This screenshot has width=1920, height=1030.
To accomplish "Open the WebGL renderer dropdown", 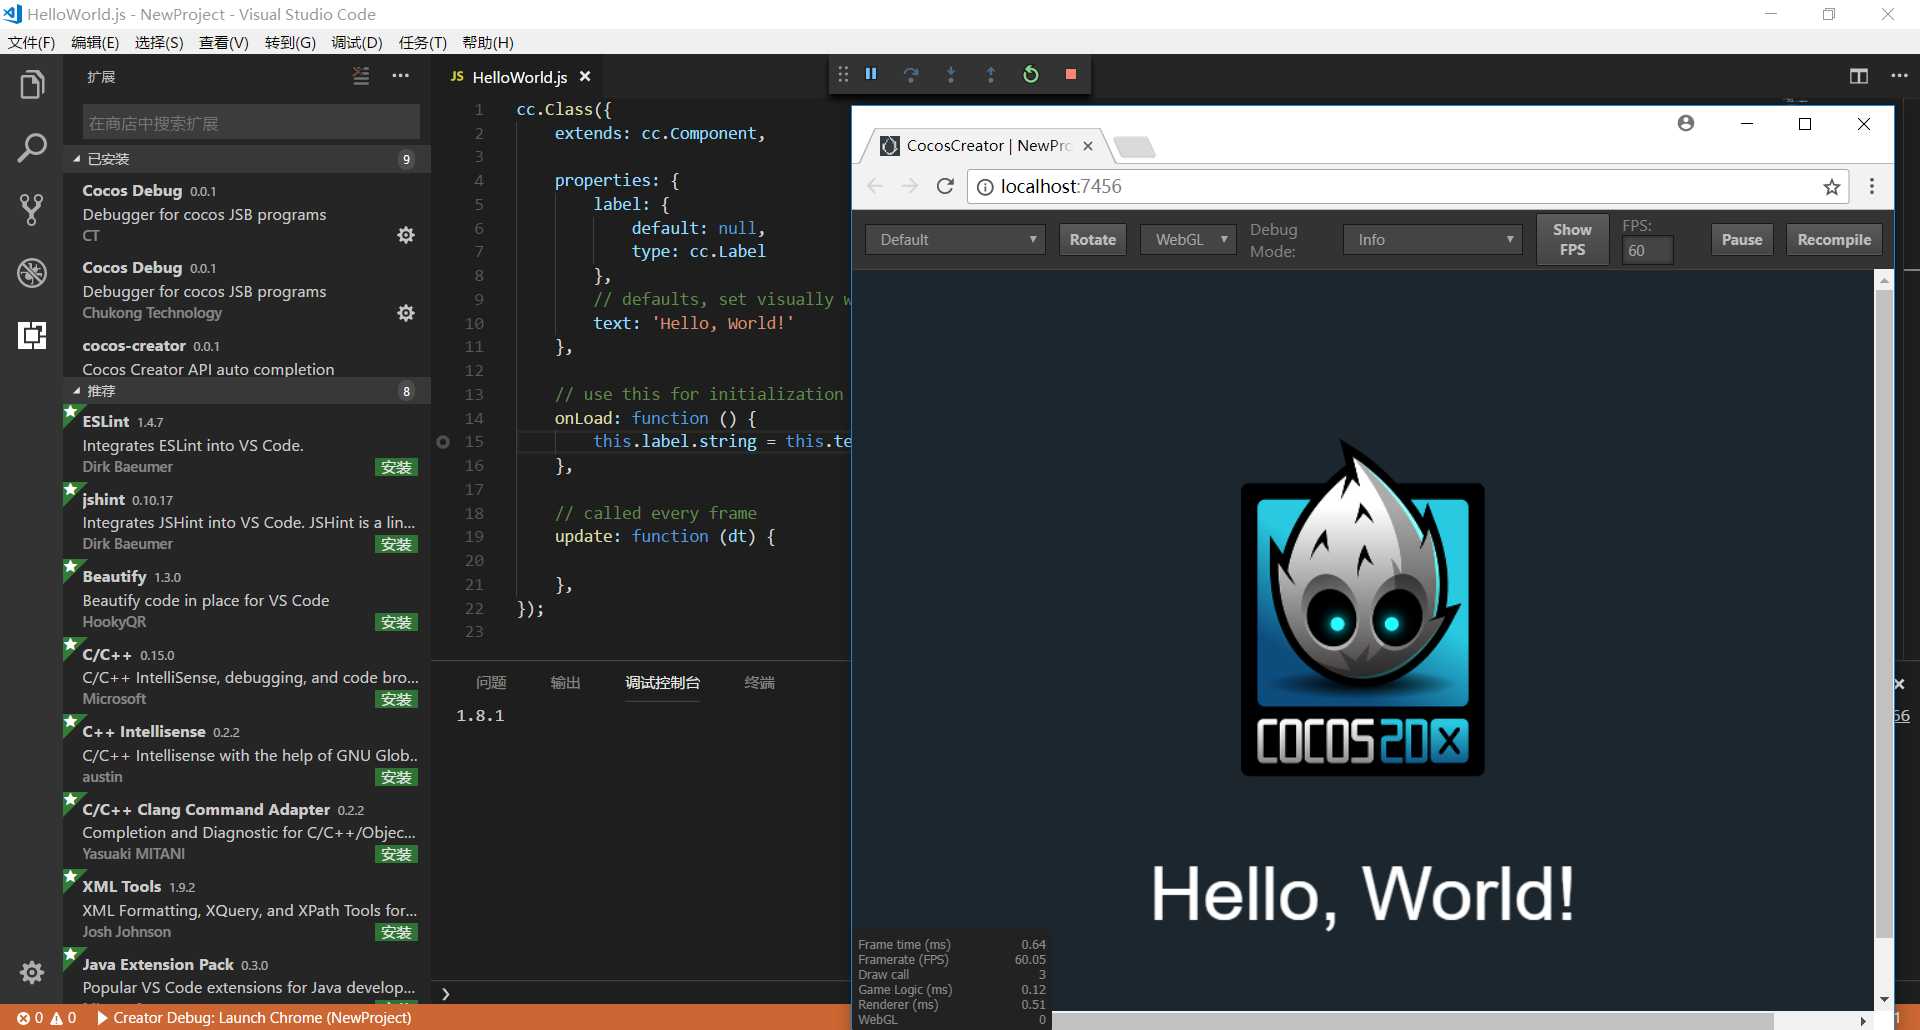I will click(x=1188, y=240).
